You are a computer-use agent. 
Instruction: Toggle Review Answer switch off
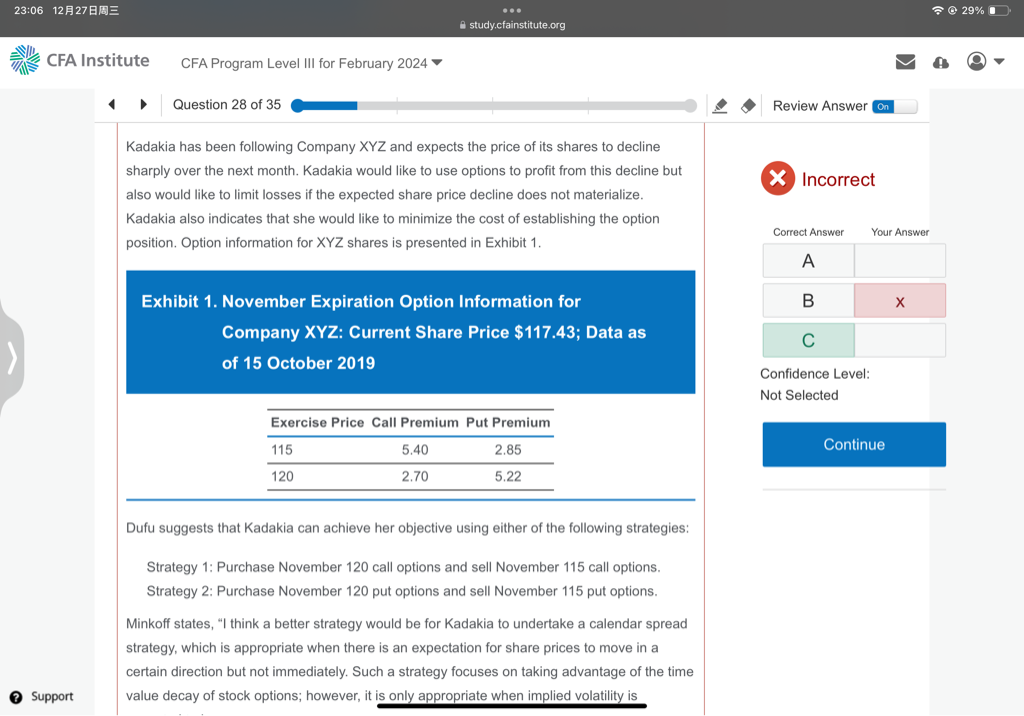pyautogui.click(x=893, y=106)
